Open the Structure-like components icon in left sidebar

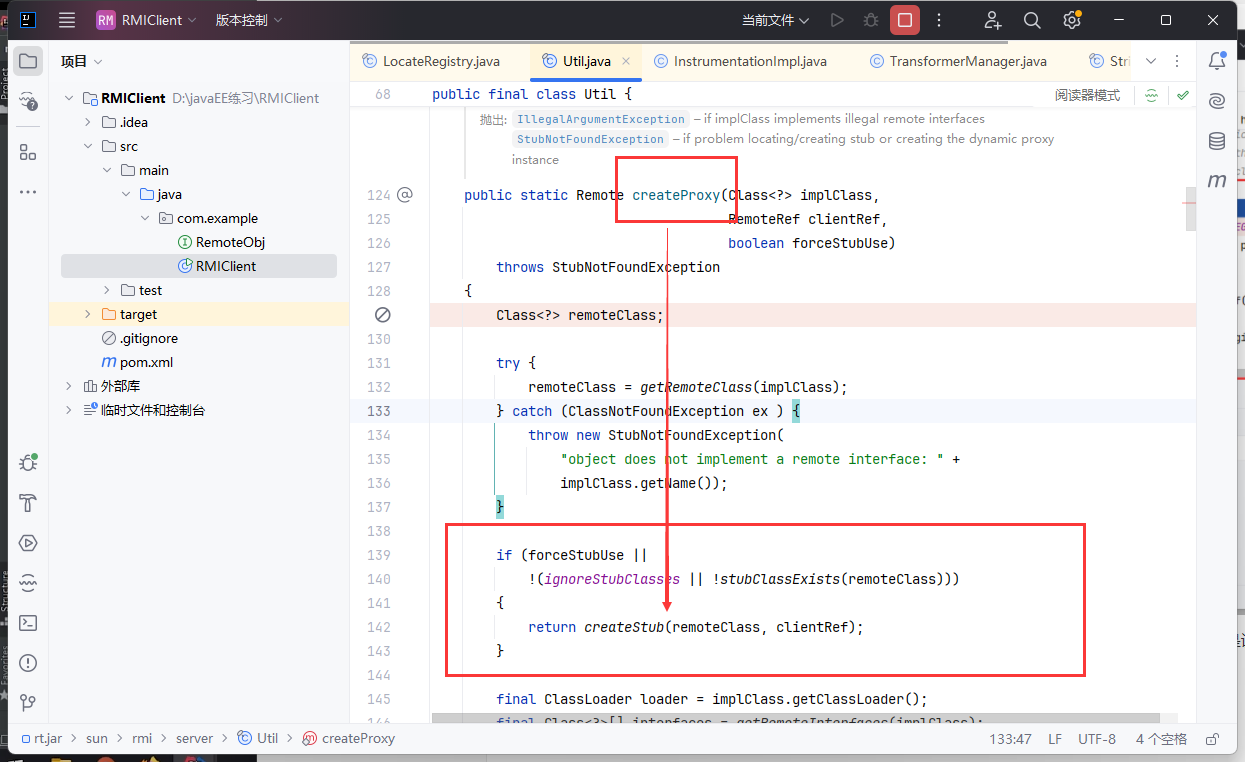(x=28, y=152)
